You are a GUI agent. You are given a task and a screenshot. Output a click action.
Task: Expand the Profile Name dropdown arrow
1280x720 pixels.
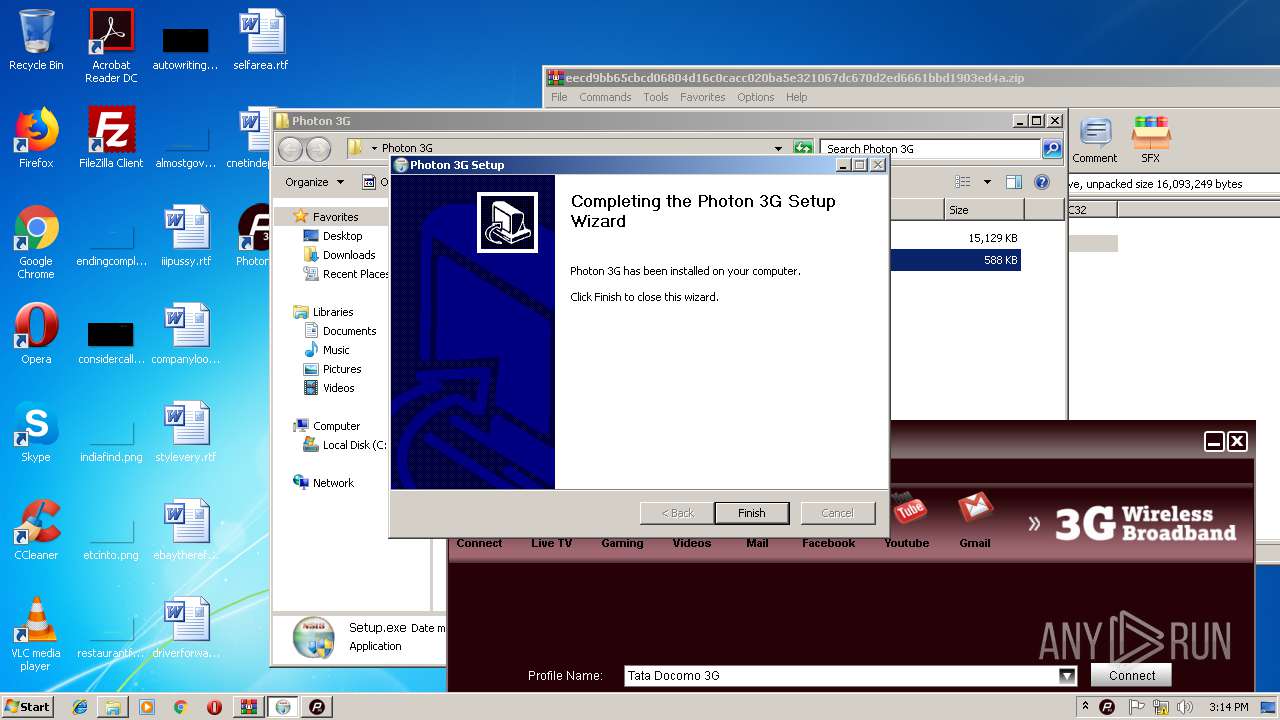tap(1067, 676)
